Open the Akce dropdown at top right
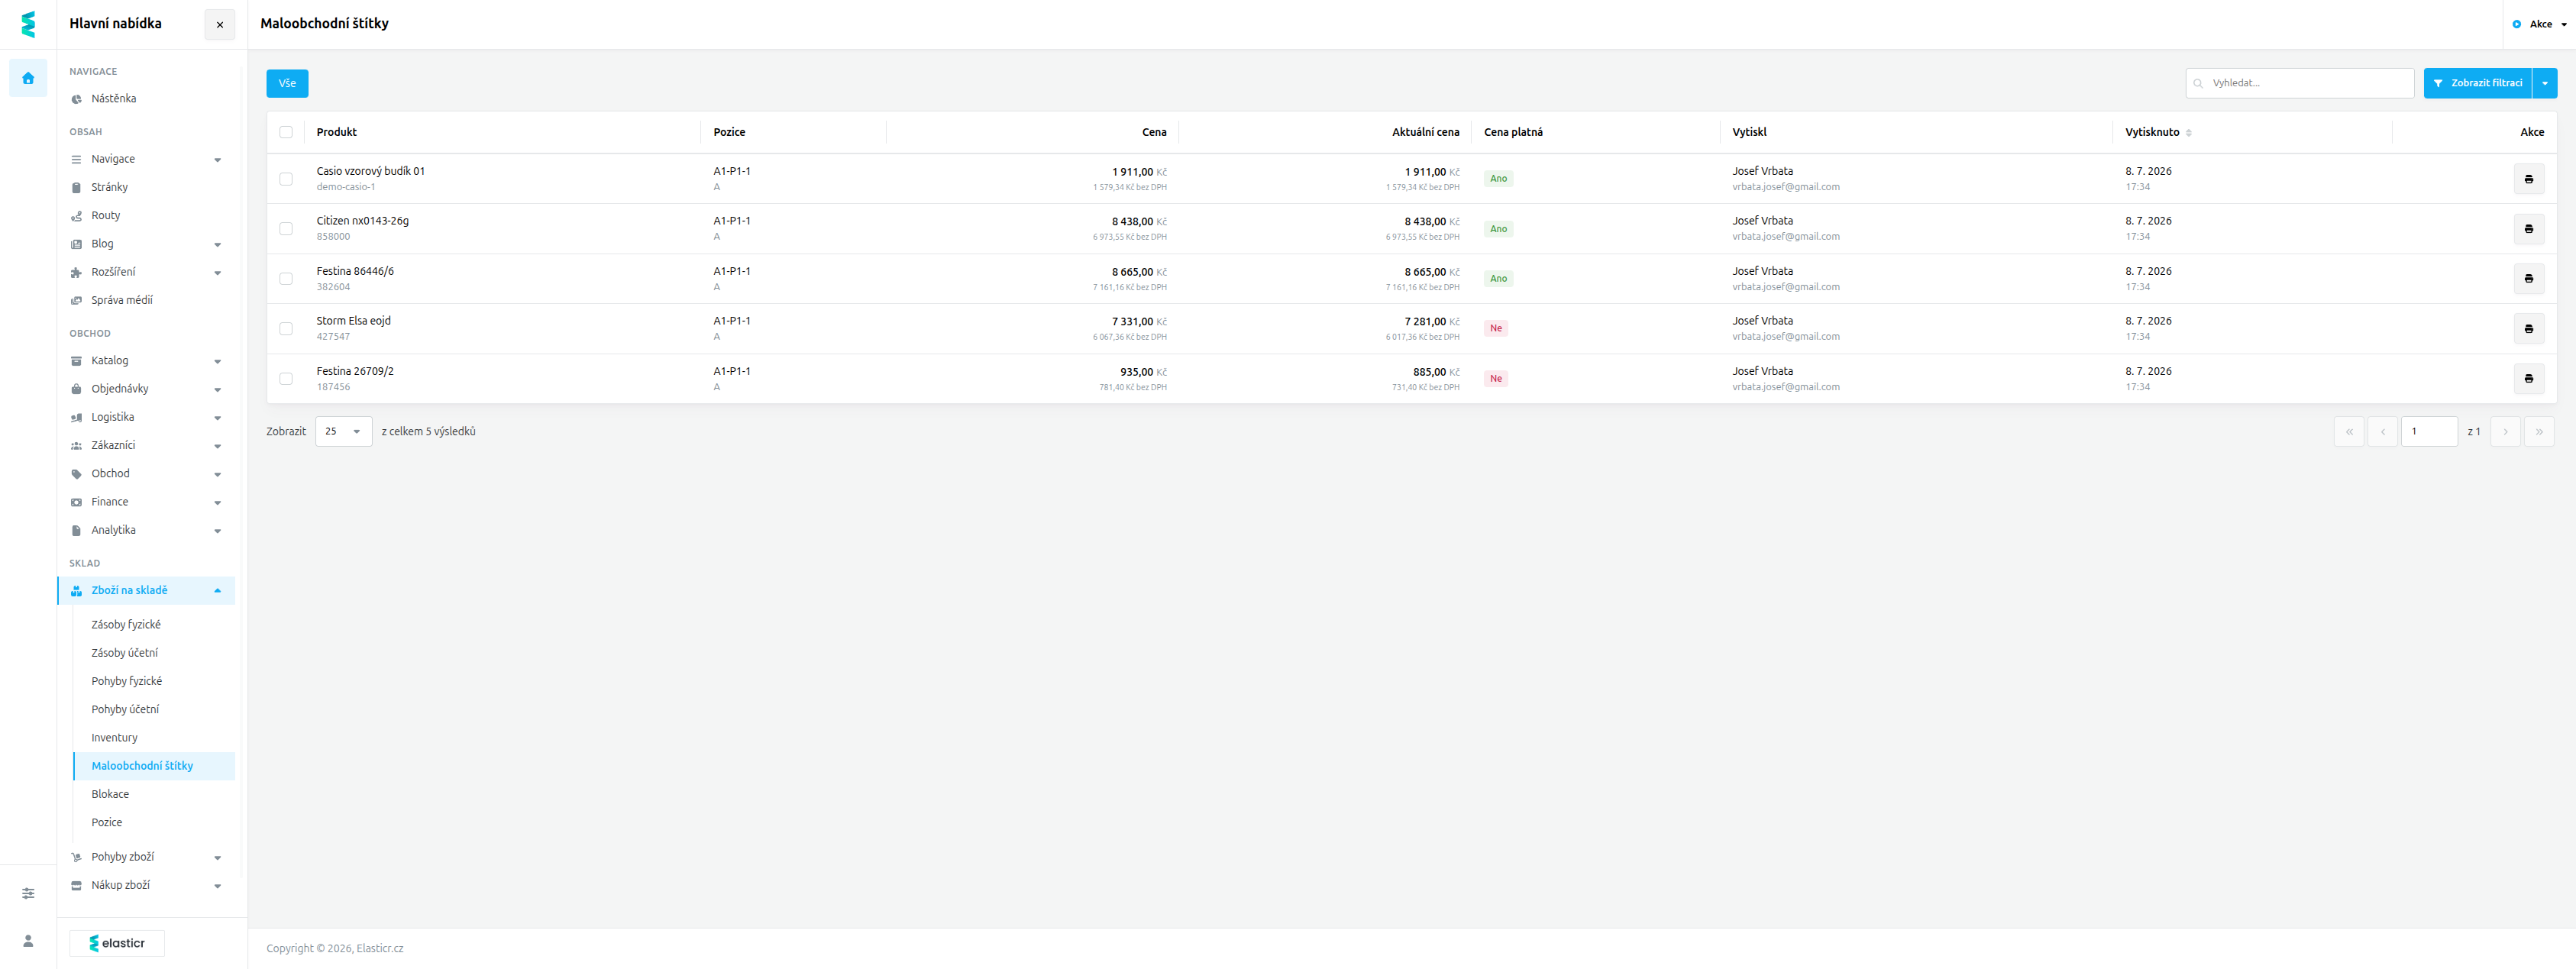 (x=2540, y=24)
